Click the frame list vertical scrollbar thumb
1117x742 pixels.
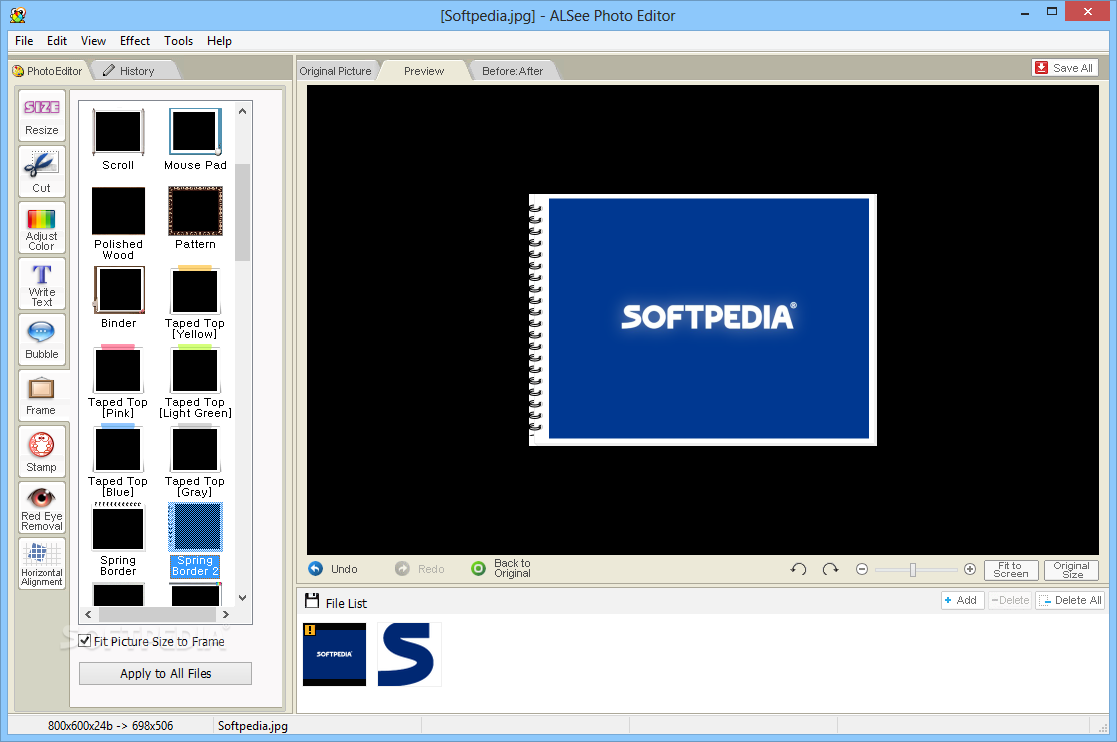coord(242,212)
